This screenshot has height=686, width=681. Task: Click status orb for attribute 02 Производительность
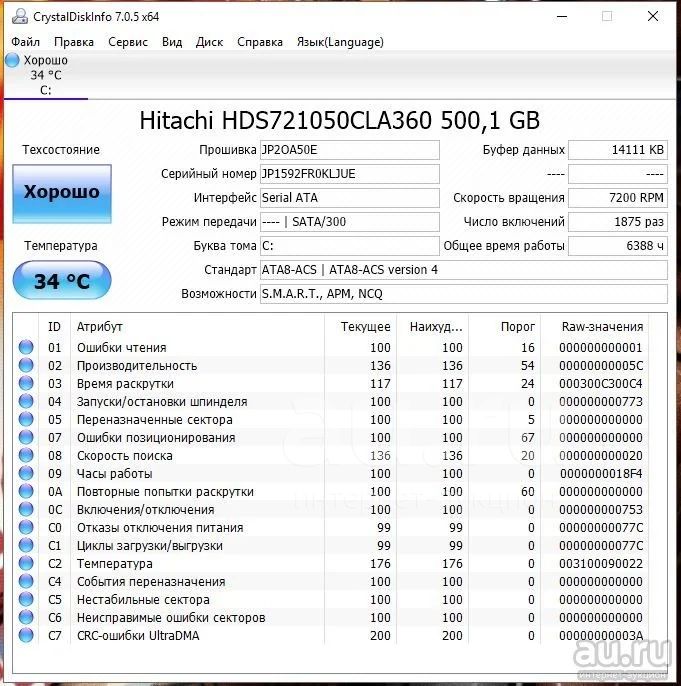tap(26, 365)
